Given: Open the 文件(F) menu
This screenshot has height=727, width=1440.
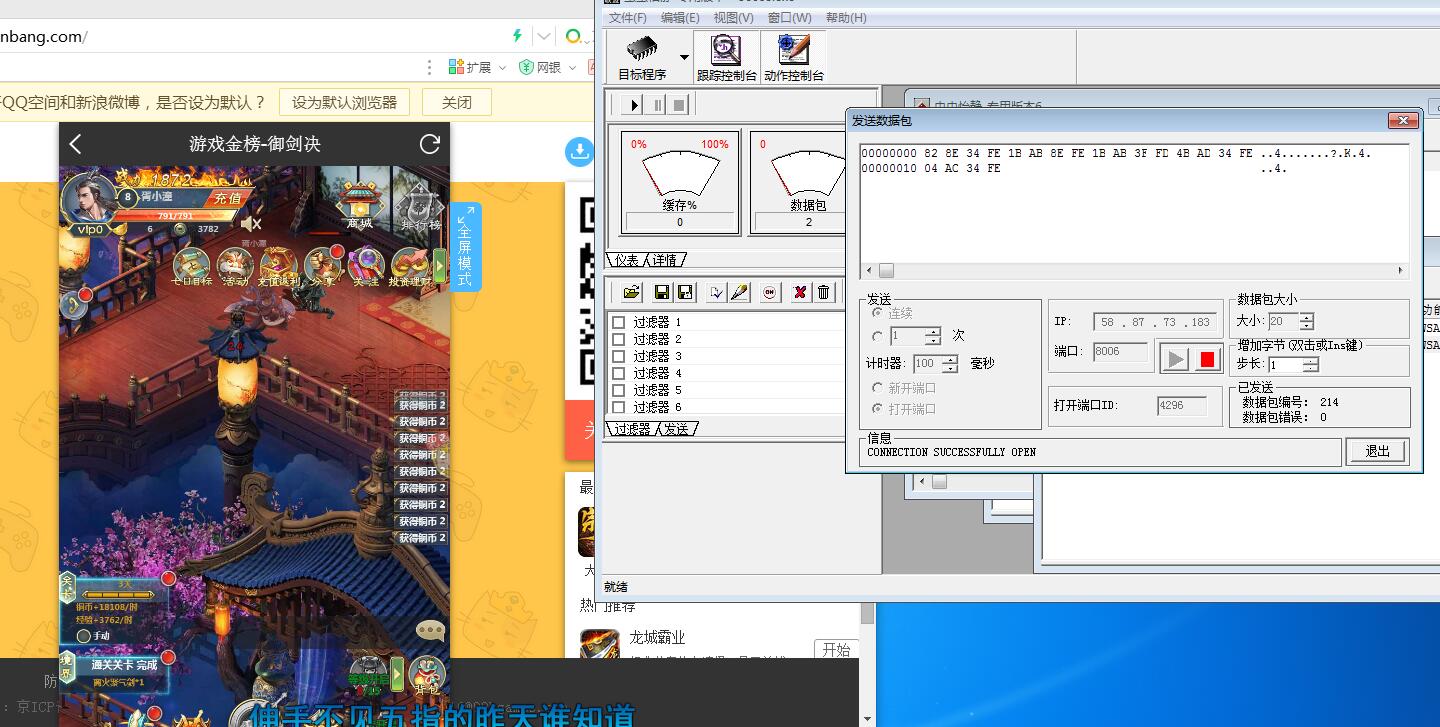Looking at the screenshot, I should [628, 18].
